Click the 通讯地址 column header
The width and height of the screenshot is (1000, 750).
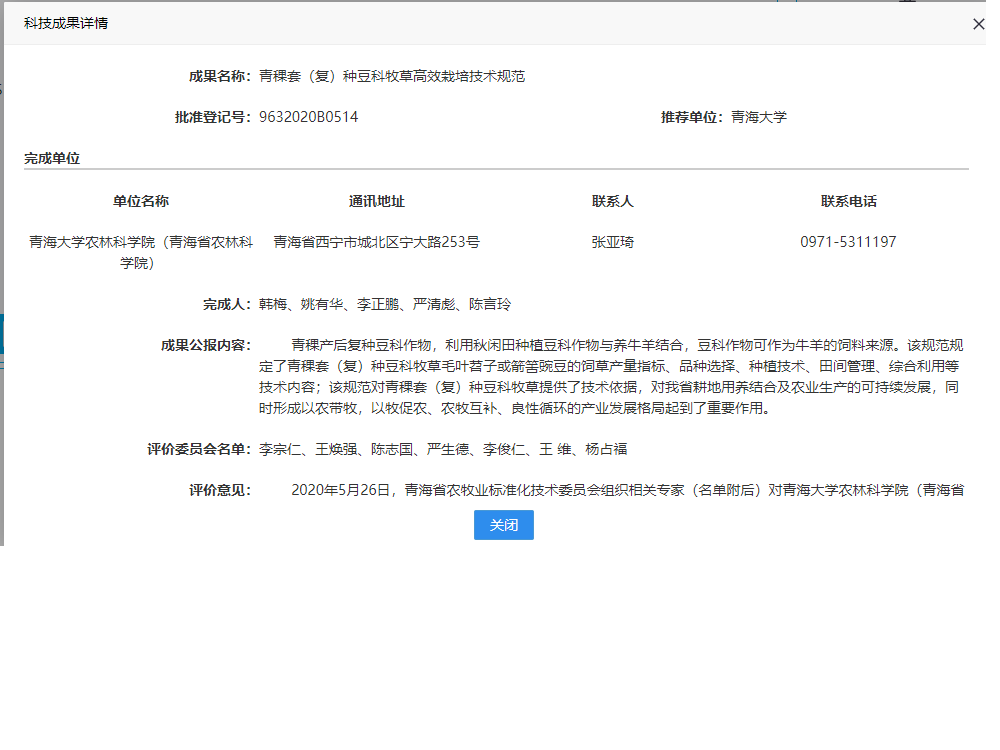[377, 201]
